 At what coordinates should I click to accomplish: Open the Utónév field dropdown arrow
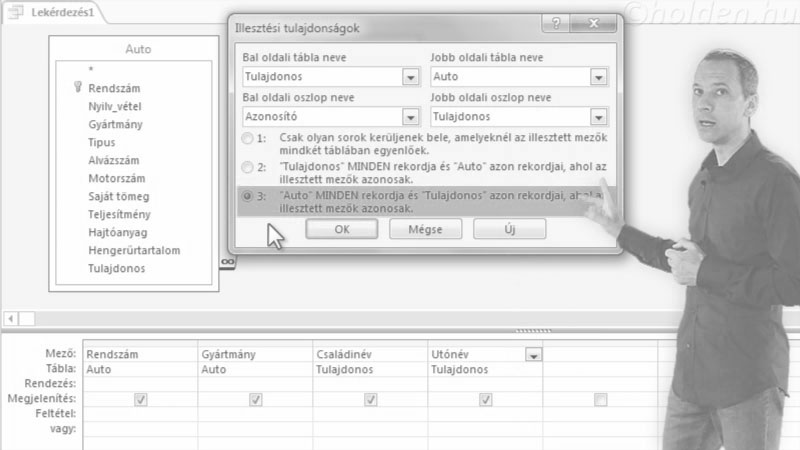533,354
